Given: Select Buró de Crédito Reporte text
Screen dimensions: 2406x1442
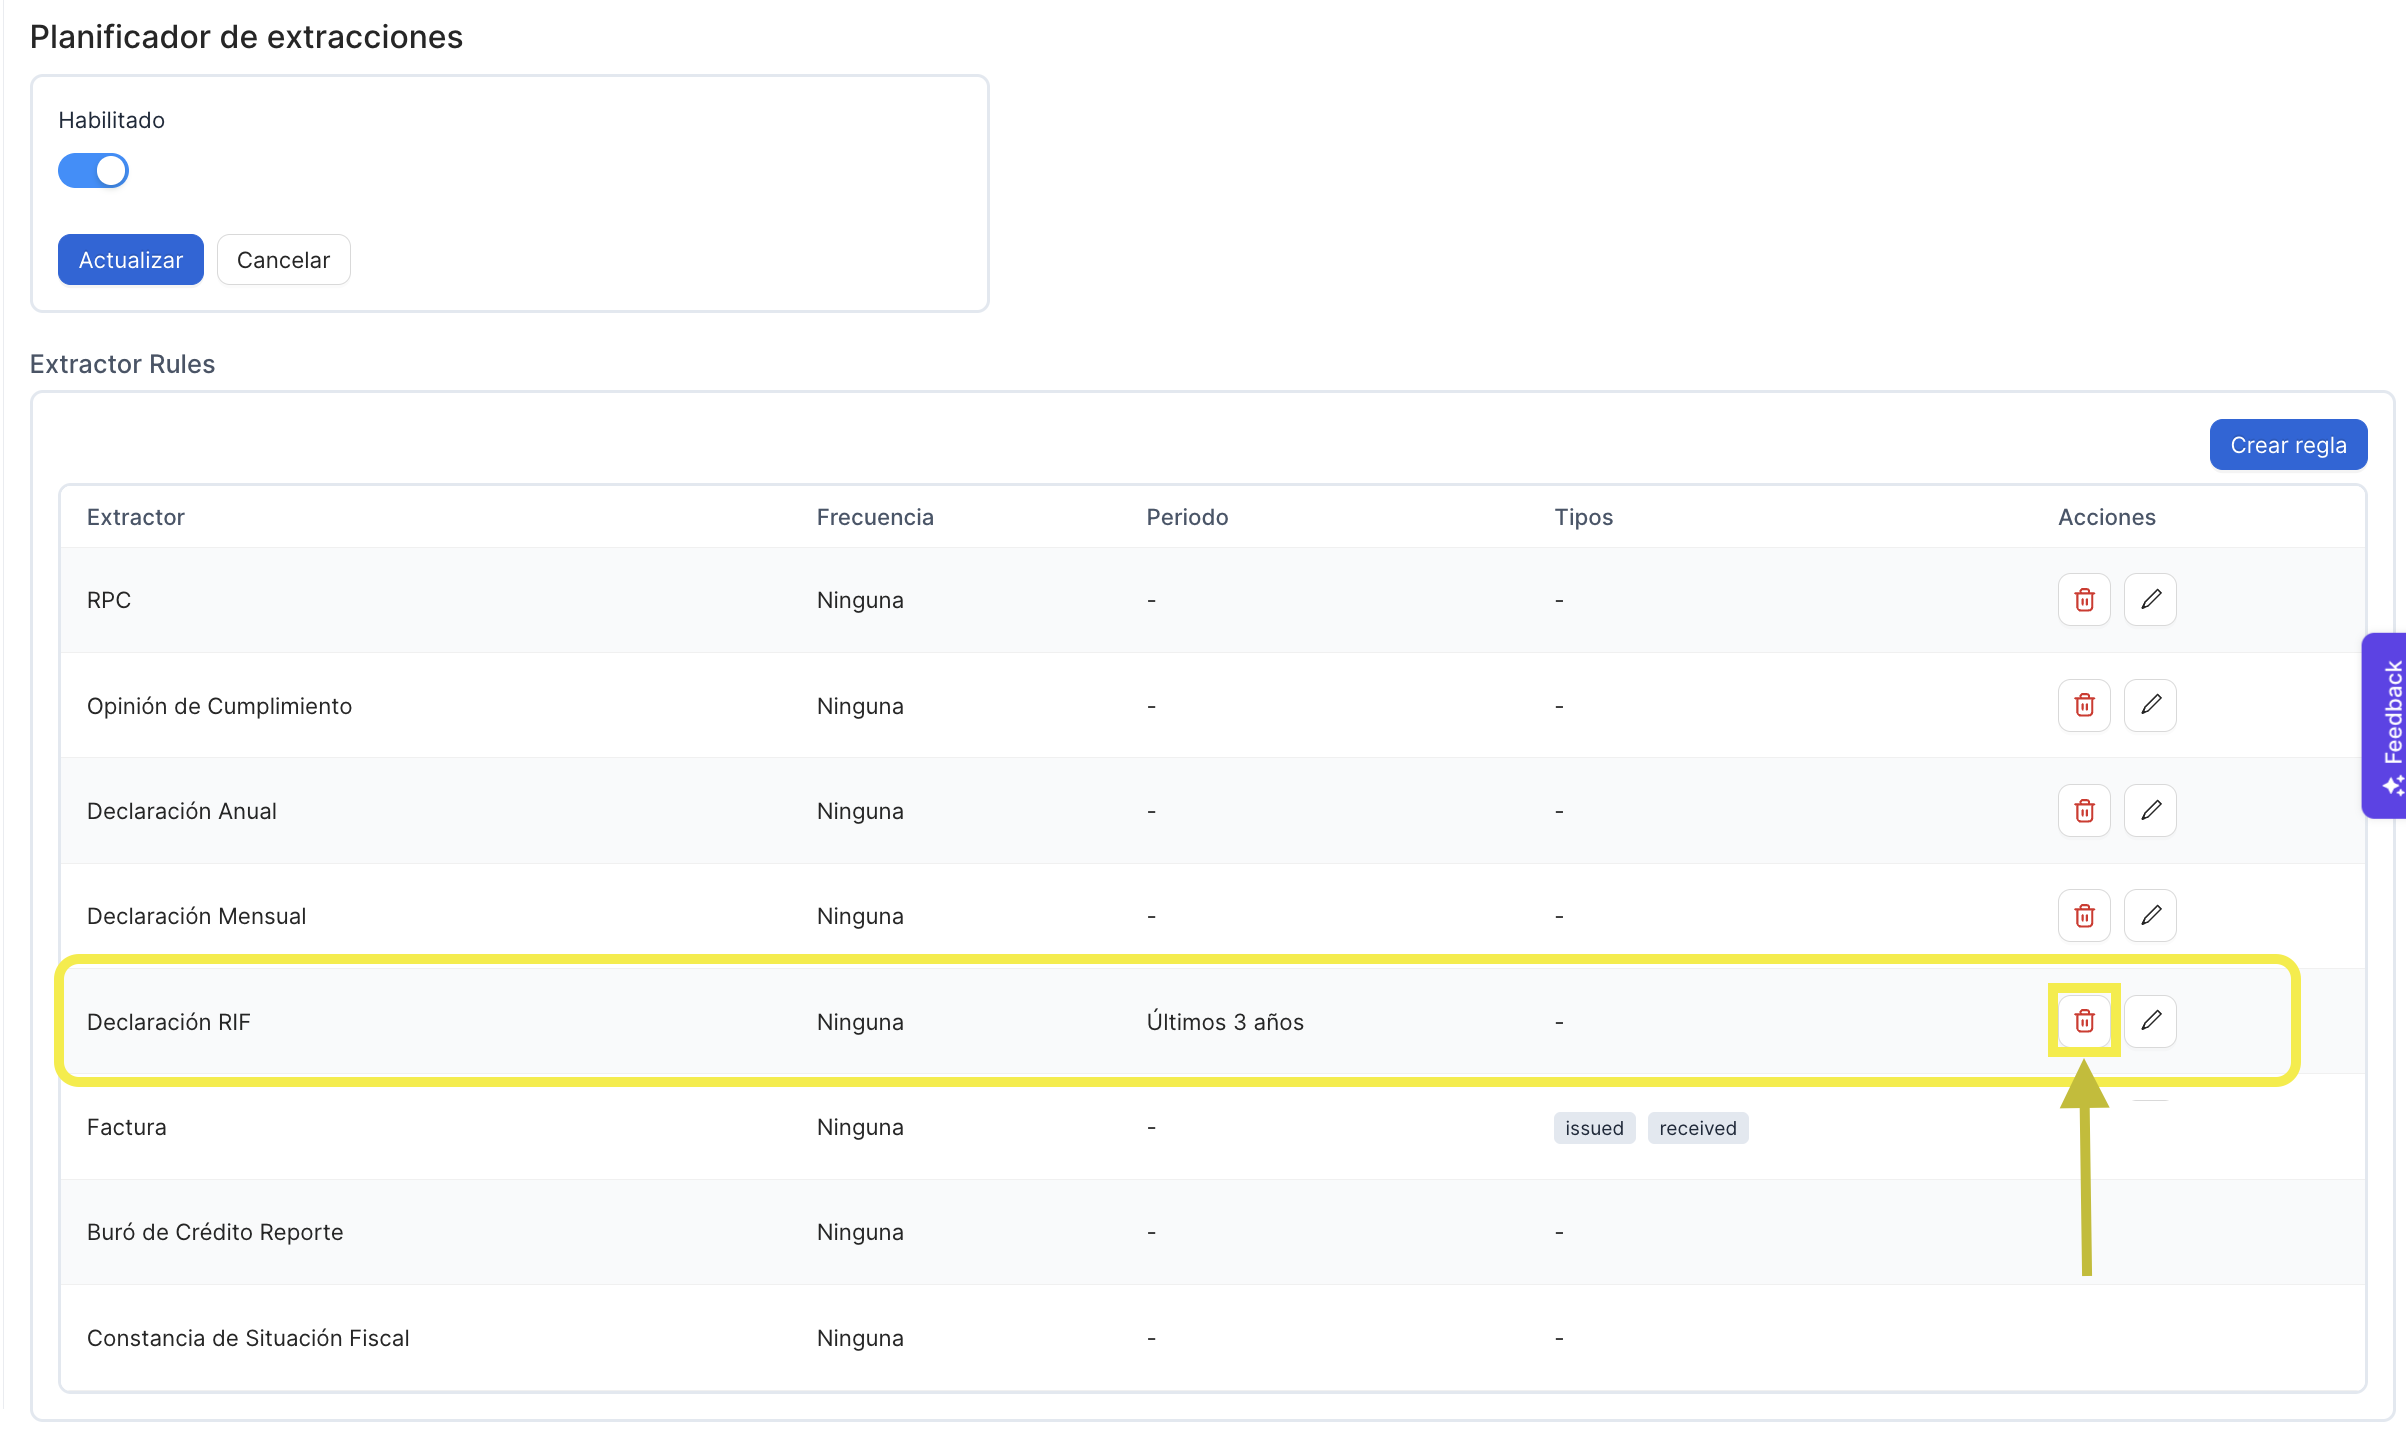Looking at the screenshot, I should pos(215,1232).
